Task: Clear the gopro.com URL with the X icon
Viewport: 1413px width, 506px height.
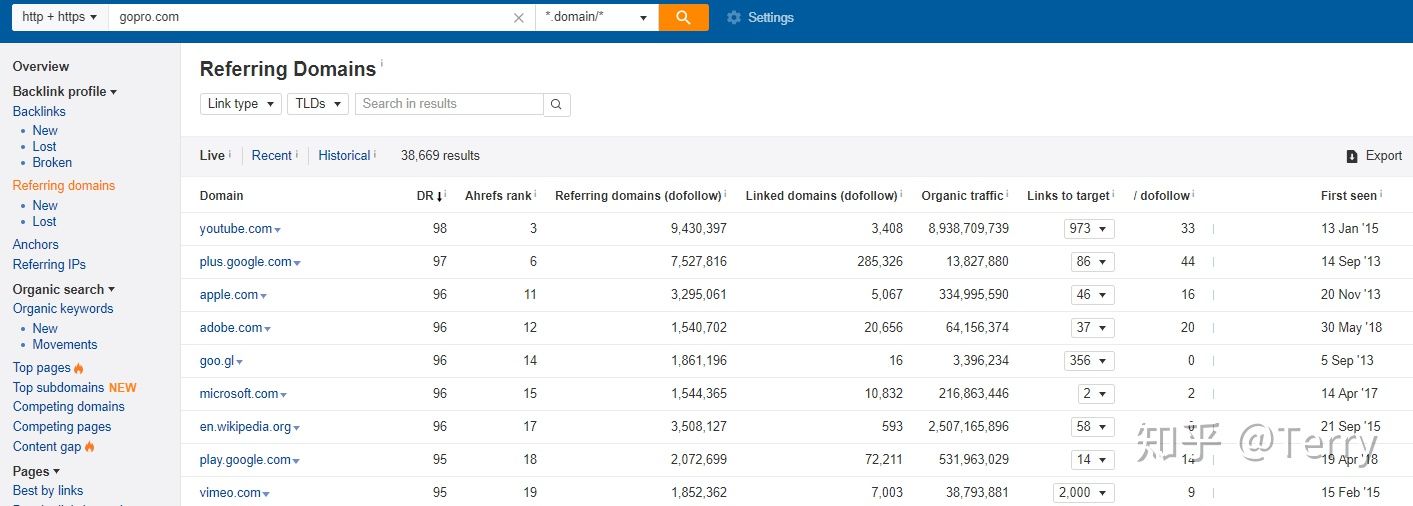Action: click(x=519, y=17)
